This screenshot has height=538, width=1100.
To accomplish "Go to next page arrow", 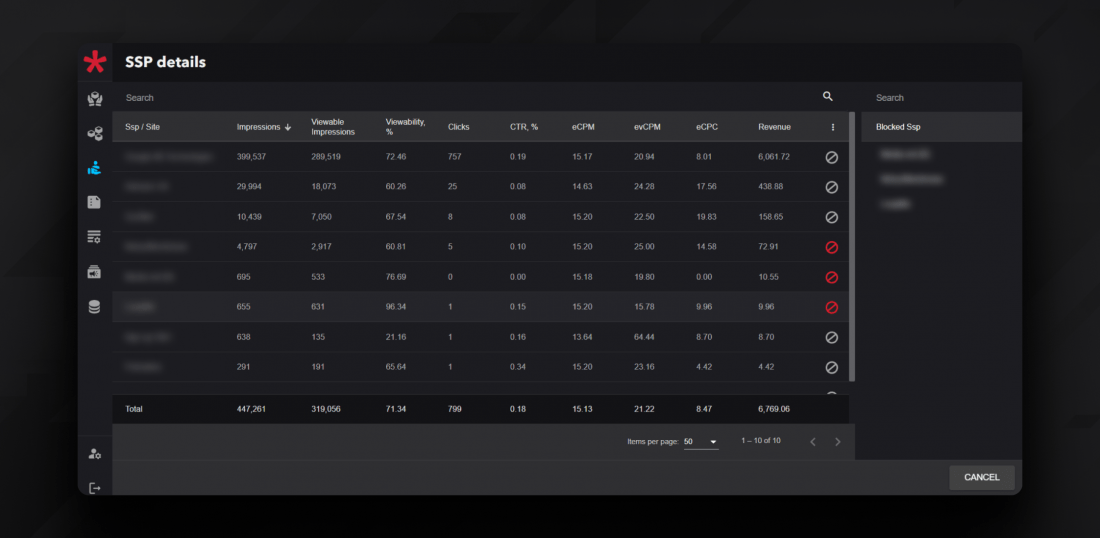I will [x=838, y=442].
